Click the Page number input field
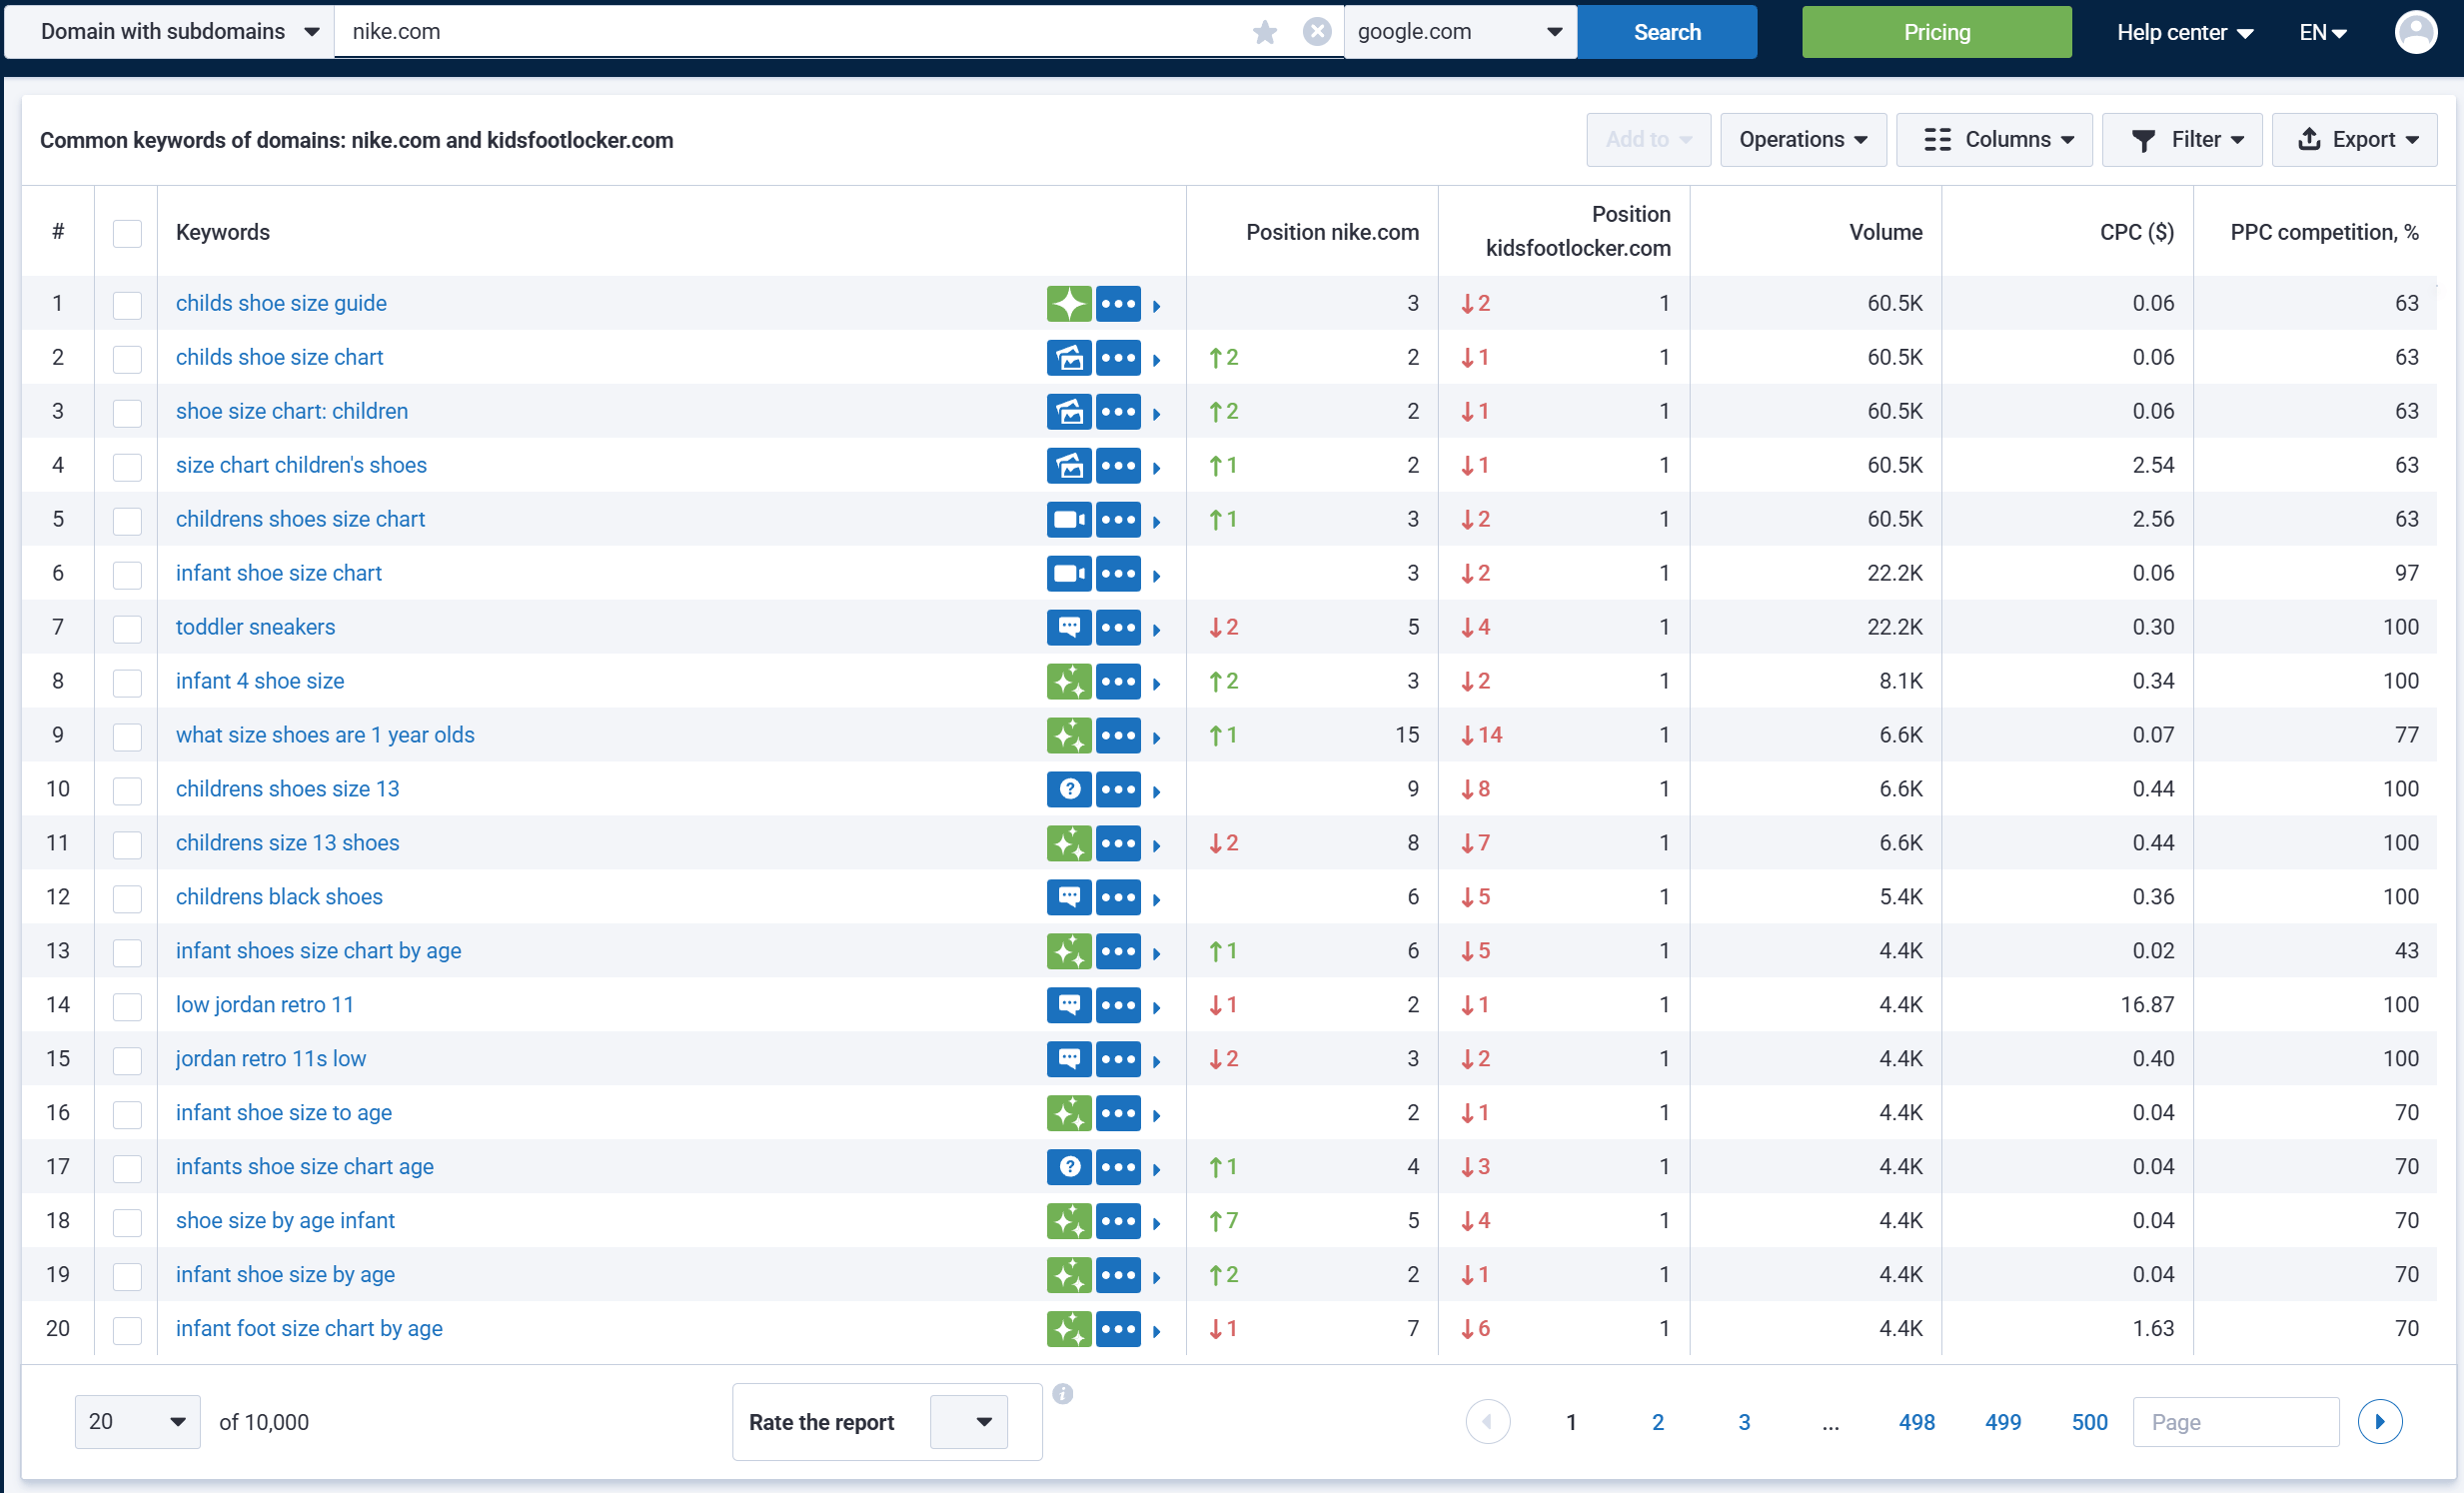2464x1493 pixels. point(2236,1421)
